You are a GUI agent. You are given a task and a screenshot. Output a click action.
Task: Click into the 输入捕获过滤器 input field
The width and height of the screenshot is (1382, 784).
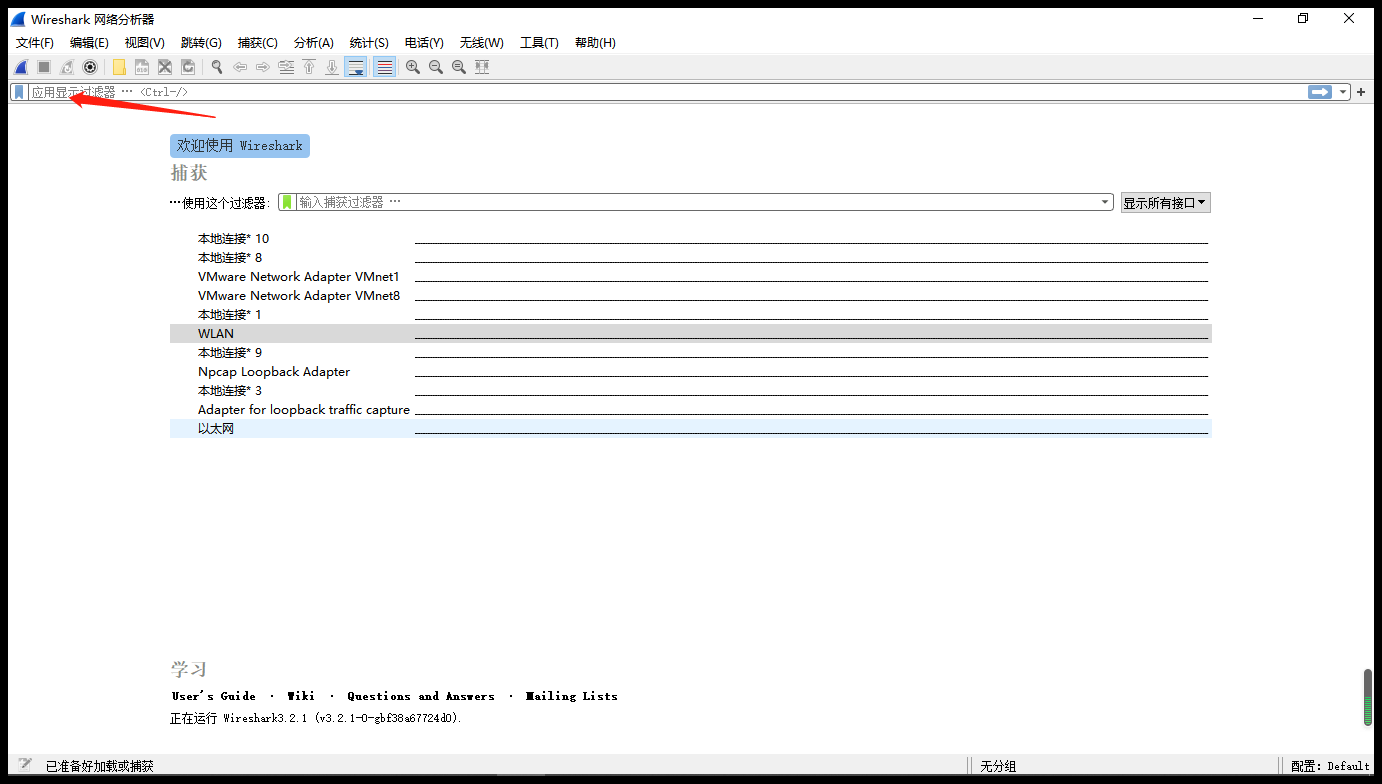pyautogui.click(x=697, y=202)
